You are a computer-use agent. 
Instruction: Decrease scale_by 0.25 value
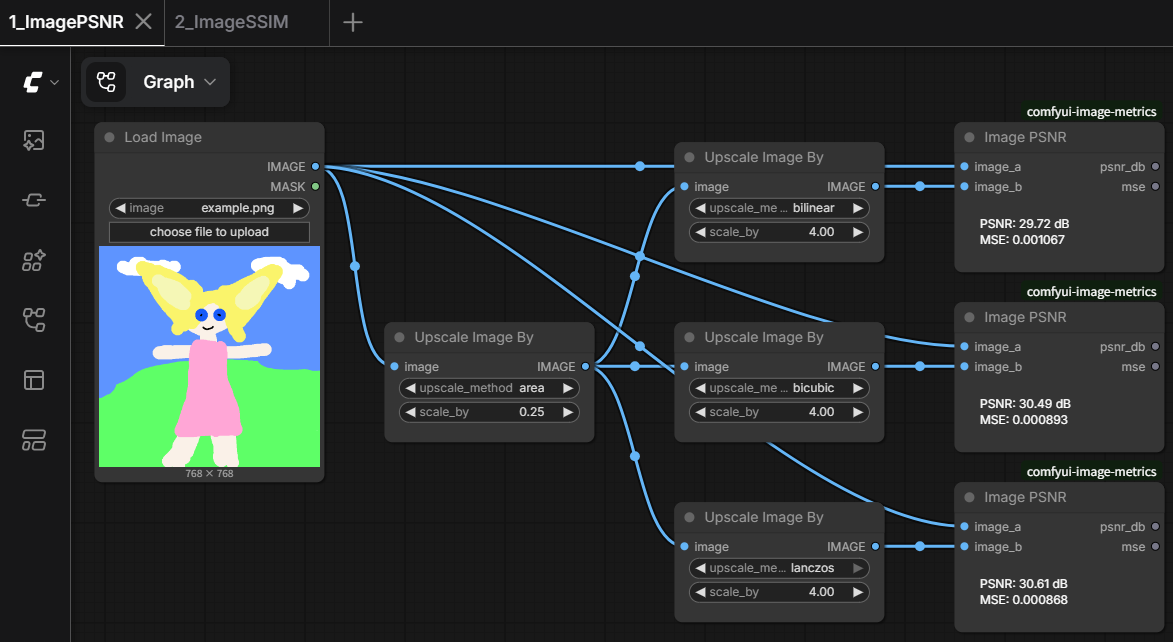click(x=410, y=412)
